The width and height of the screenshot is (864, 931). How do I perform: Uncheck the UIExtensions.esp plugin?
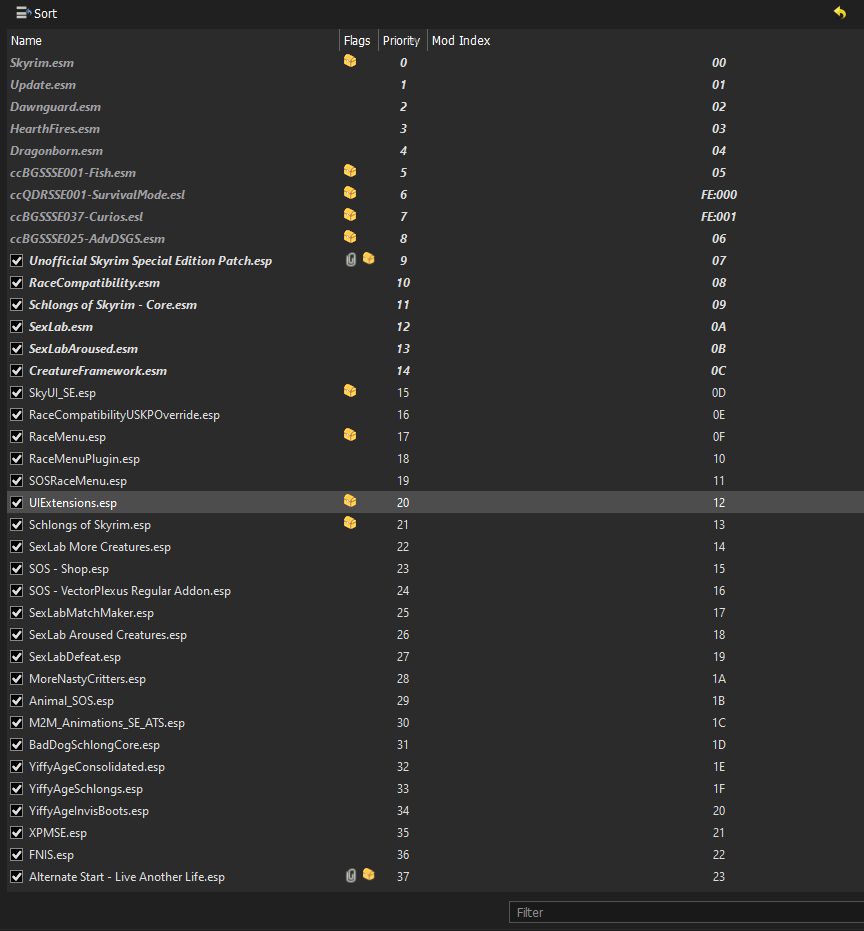tap(17, 503)
